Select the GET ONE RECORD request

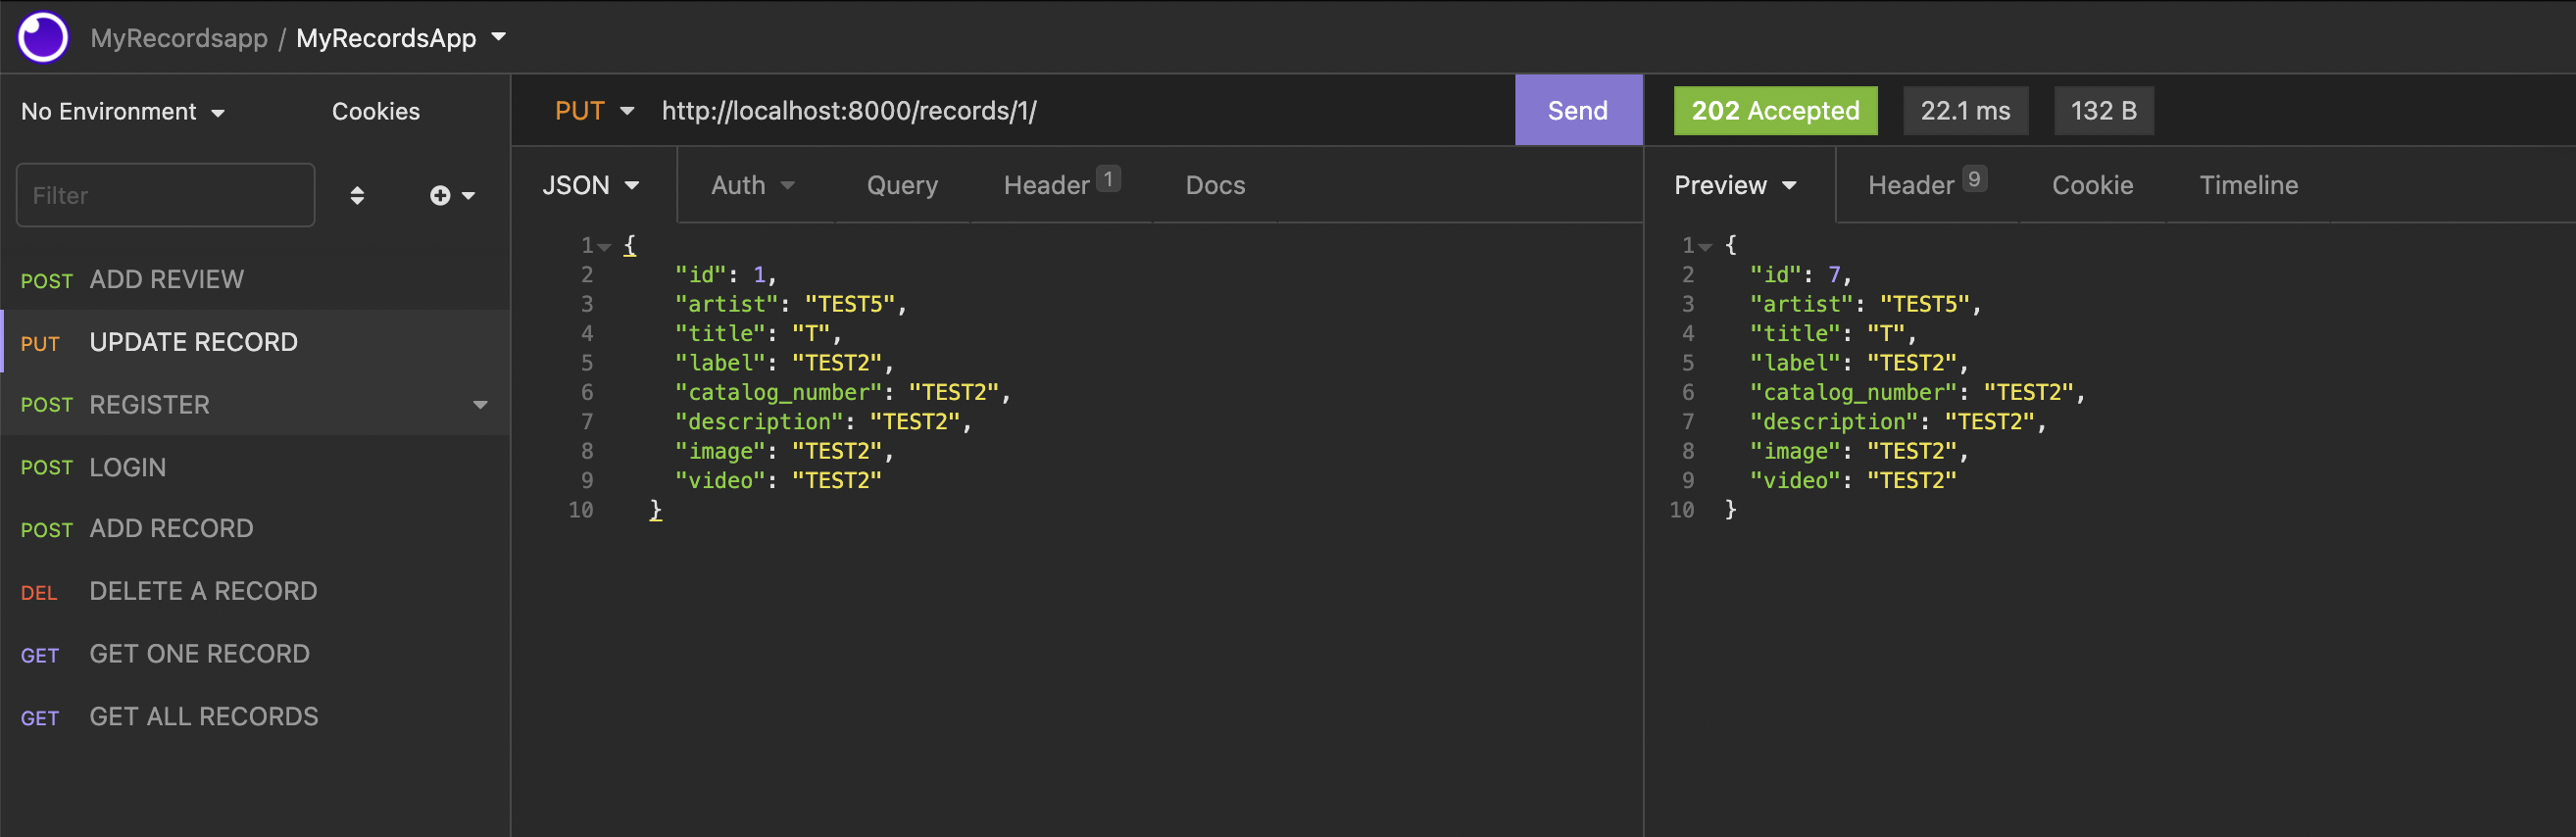[255, 654]
